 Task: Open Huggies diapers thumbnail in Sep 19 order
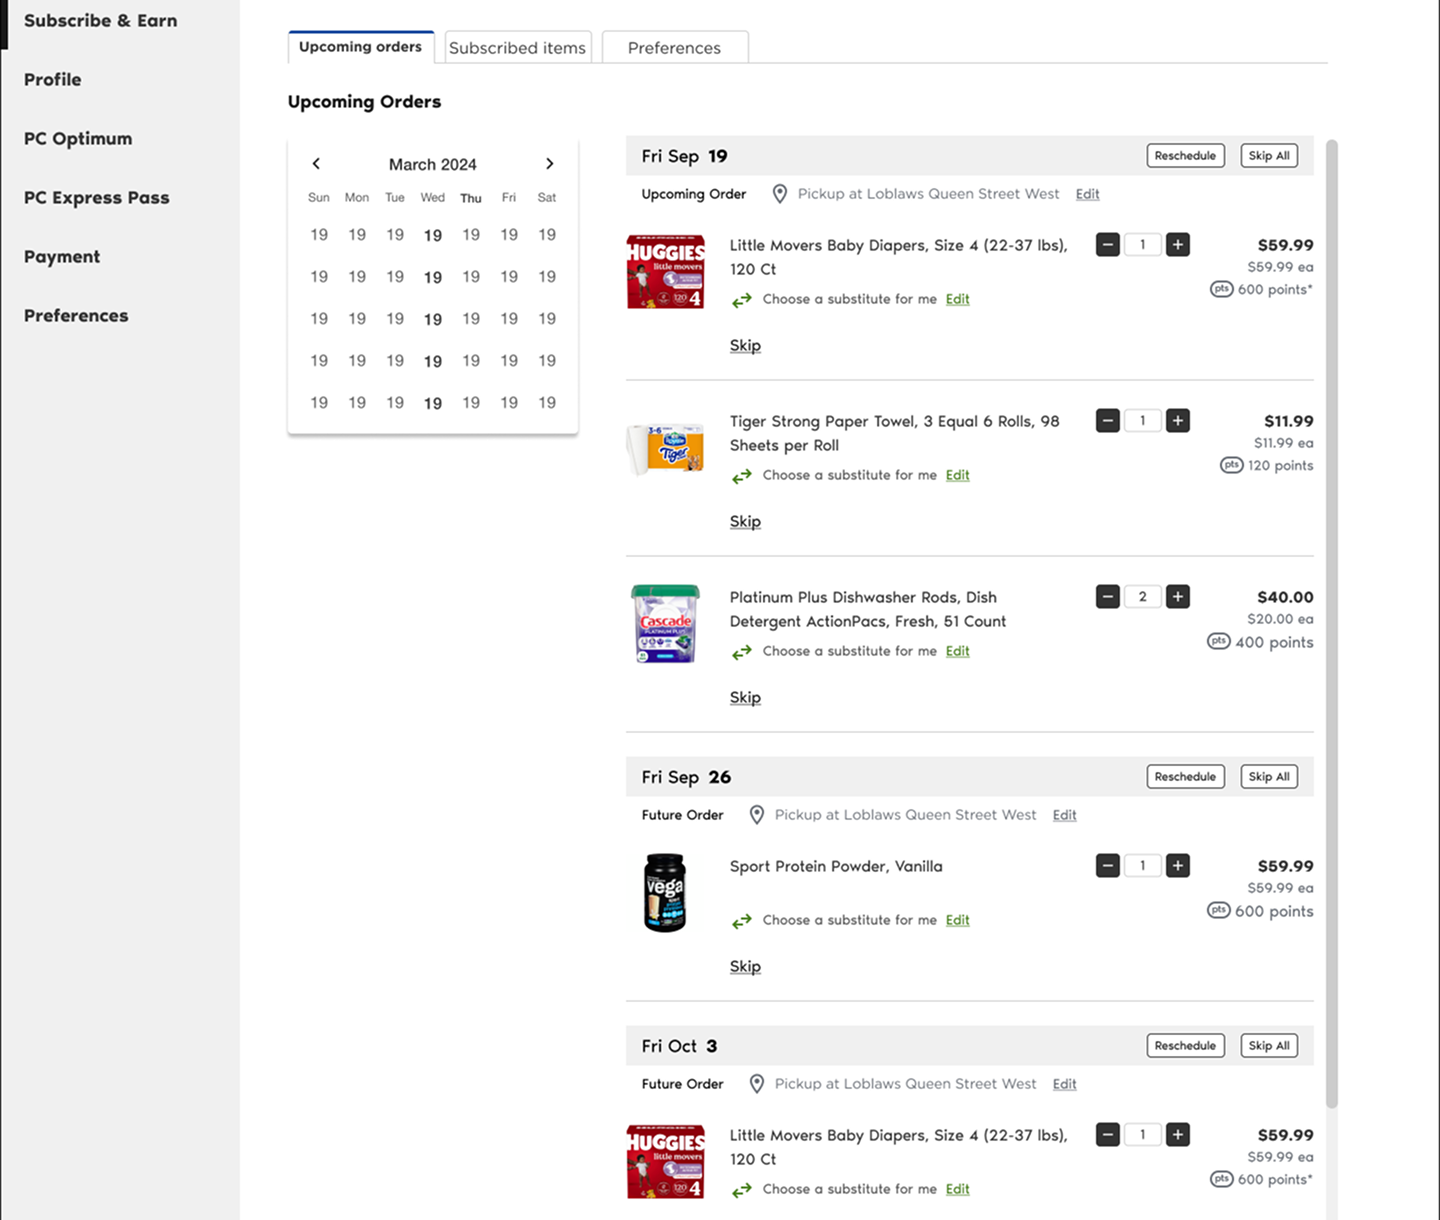coord(666,271)
